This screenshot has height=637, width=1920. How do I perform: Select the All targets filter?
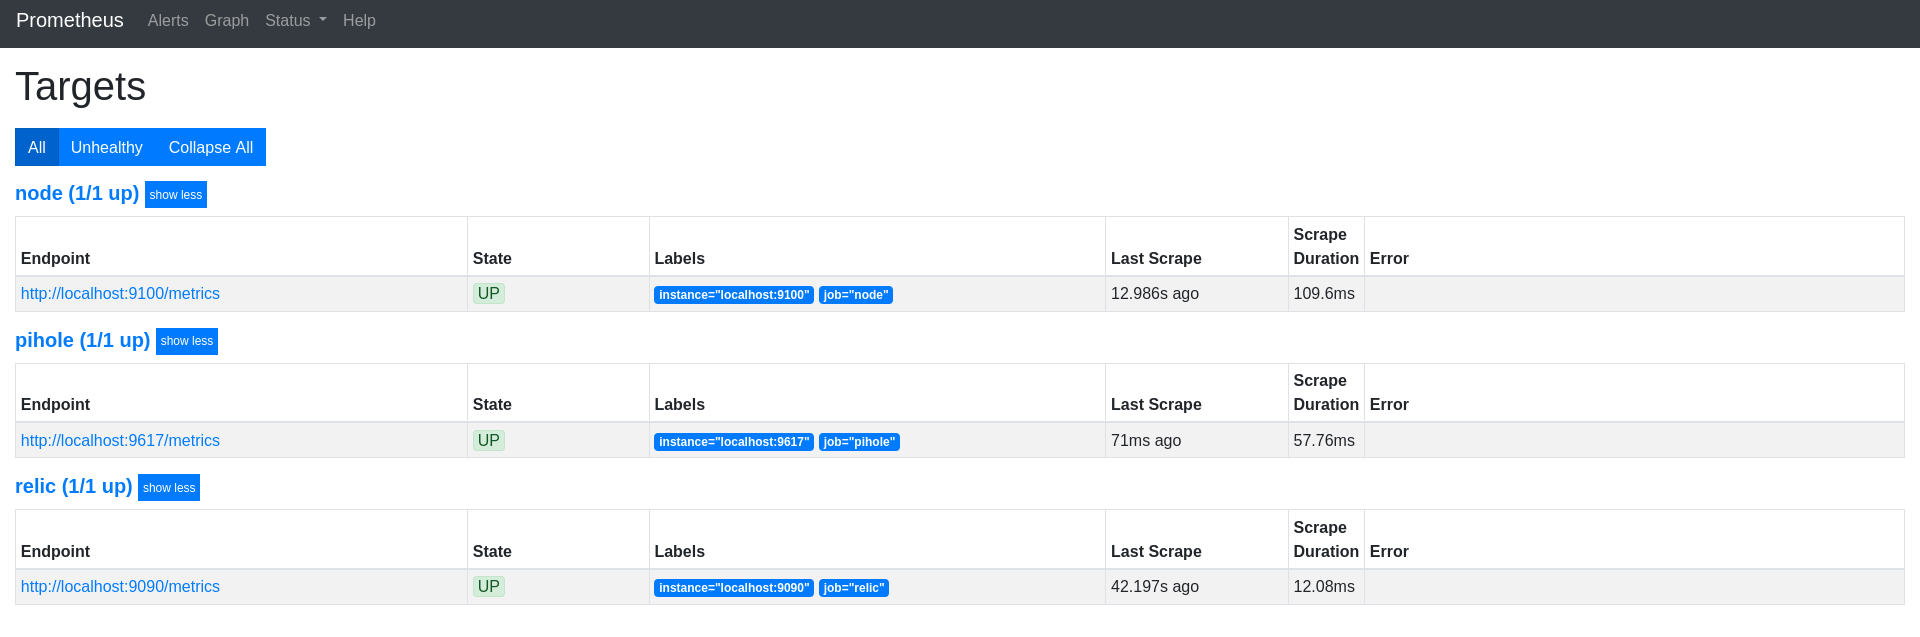click(x=37, y=147)
